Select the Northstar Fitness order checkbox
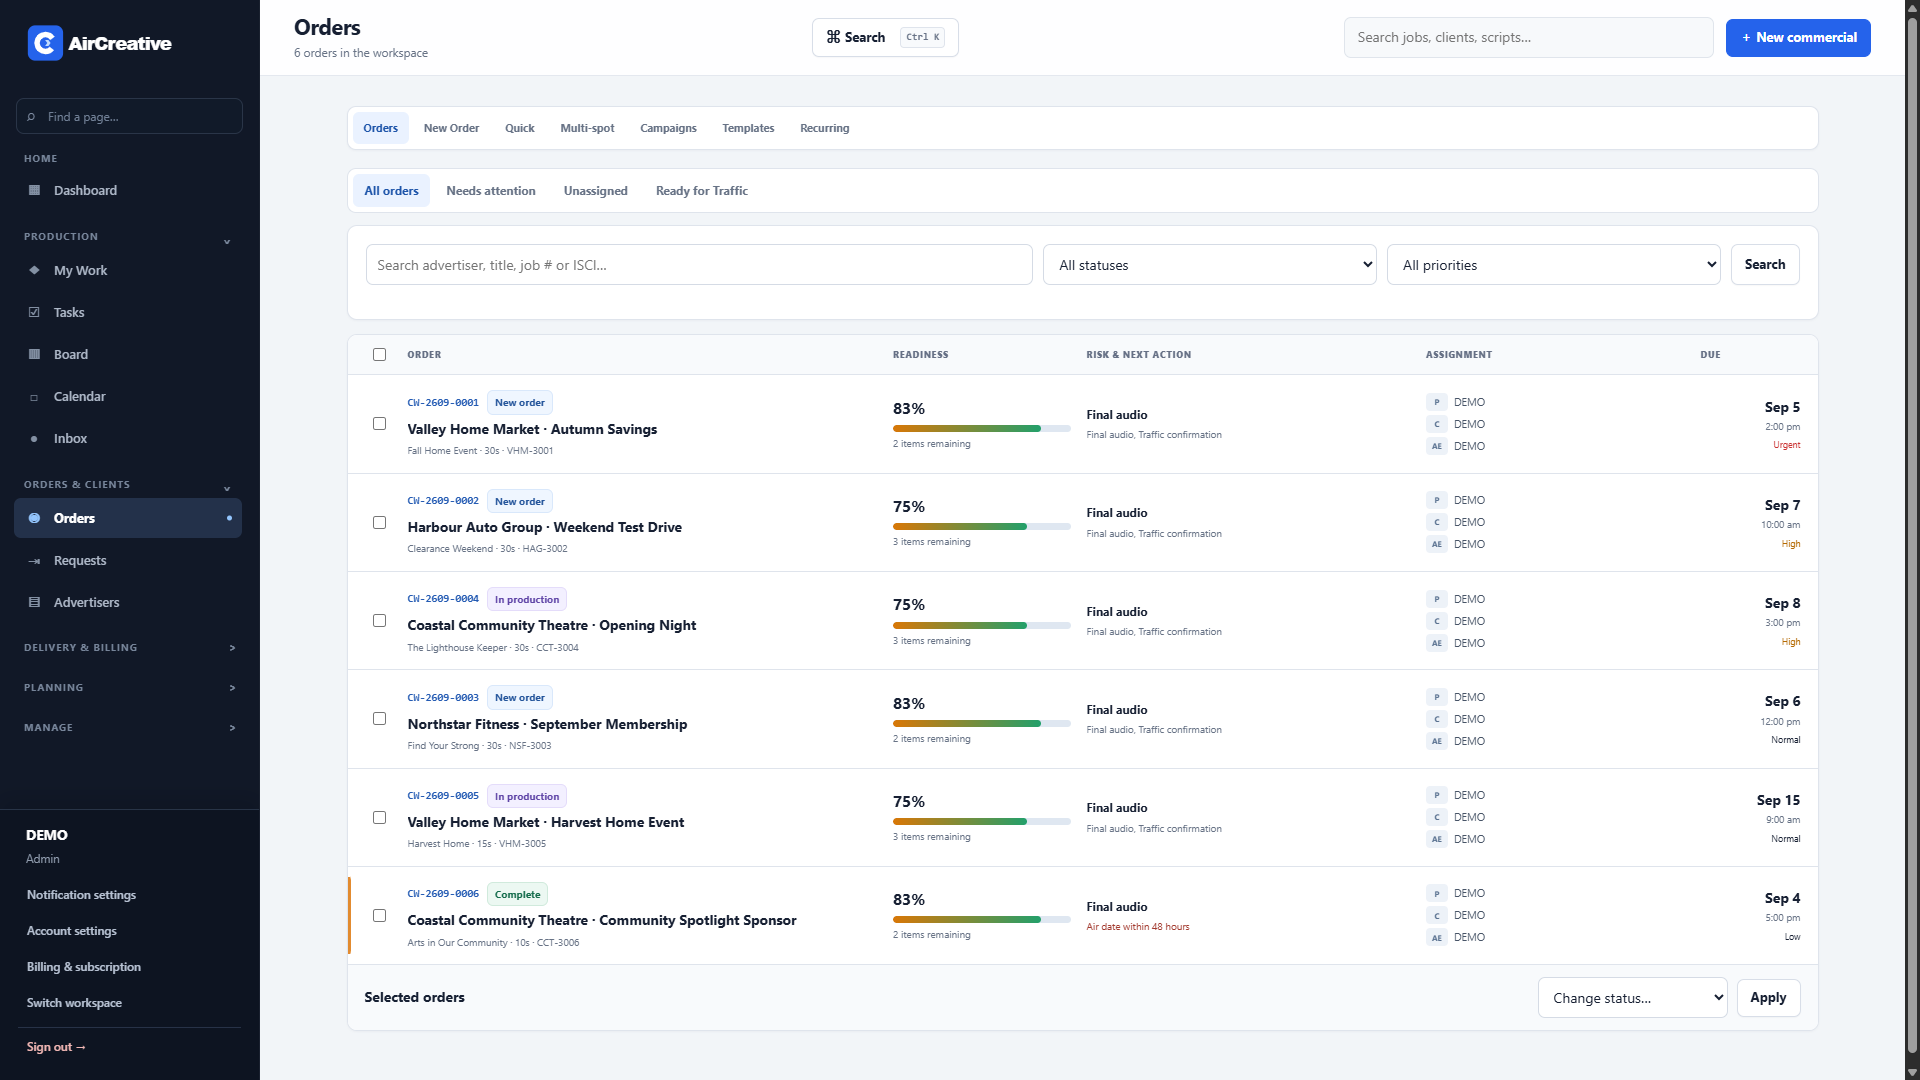The height and width of the screenshot is (1080, 1920). click(379, 718)
